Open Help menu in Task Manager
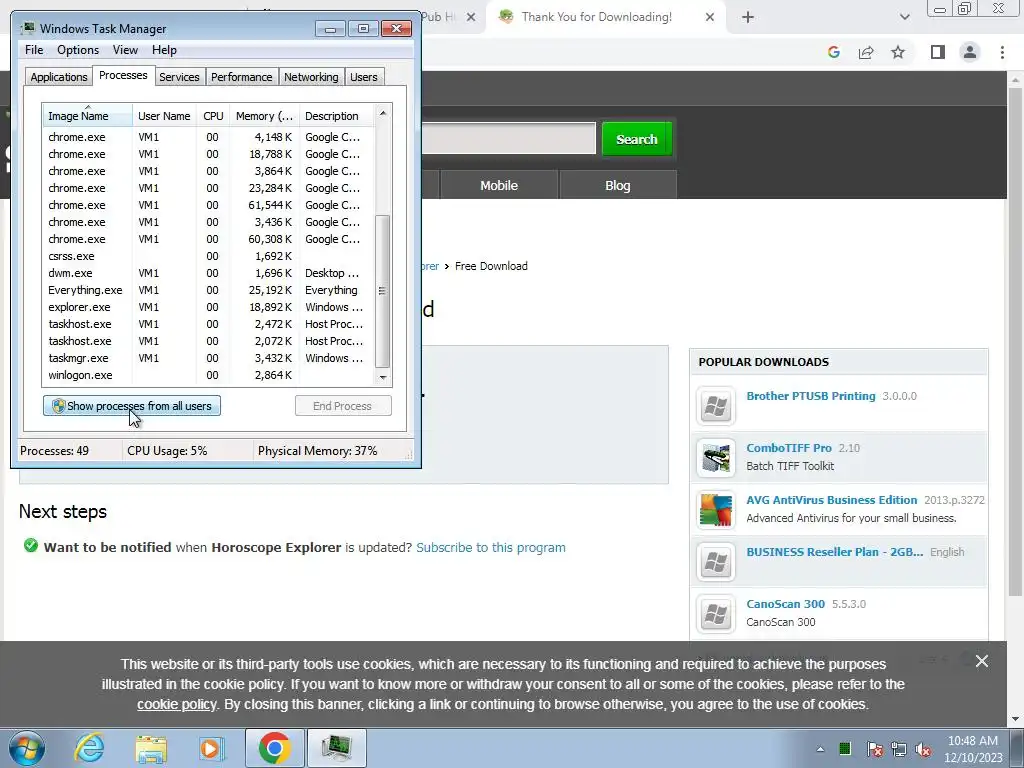This screenshot has width=1024, height=768. (164, 50)
